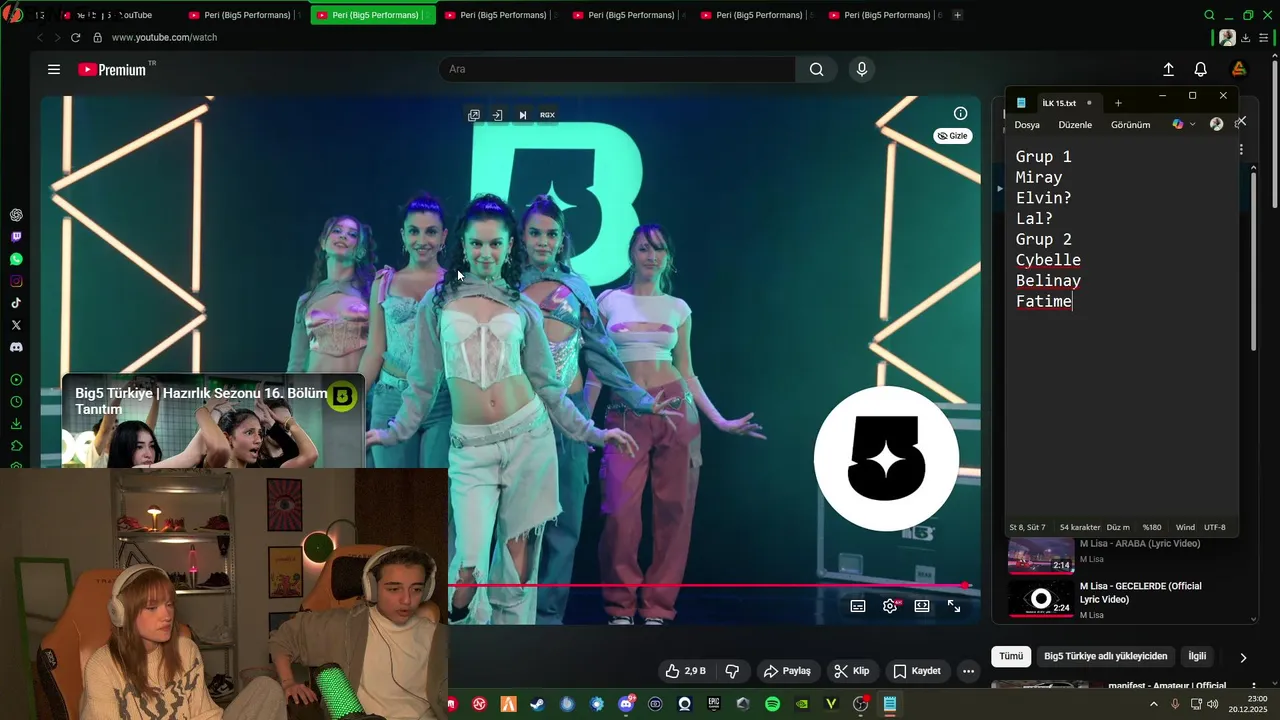Open Discord from browser sidebar
Image resolution: width=1280 pixels, height=720 pixels.
16,347
